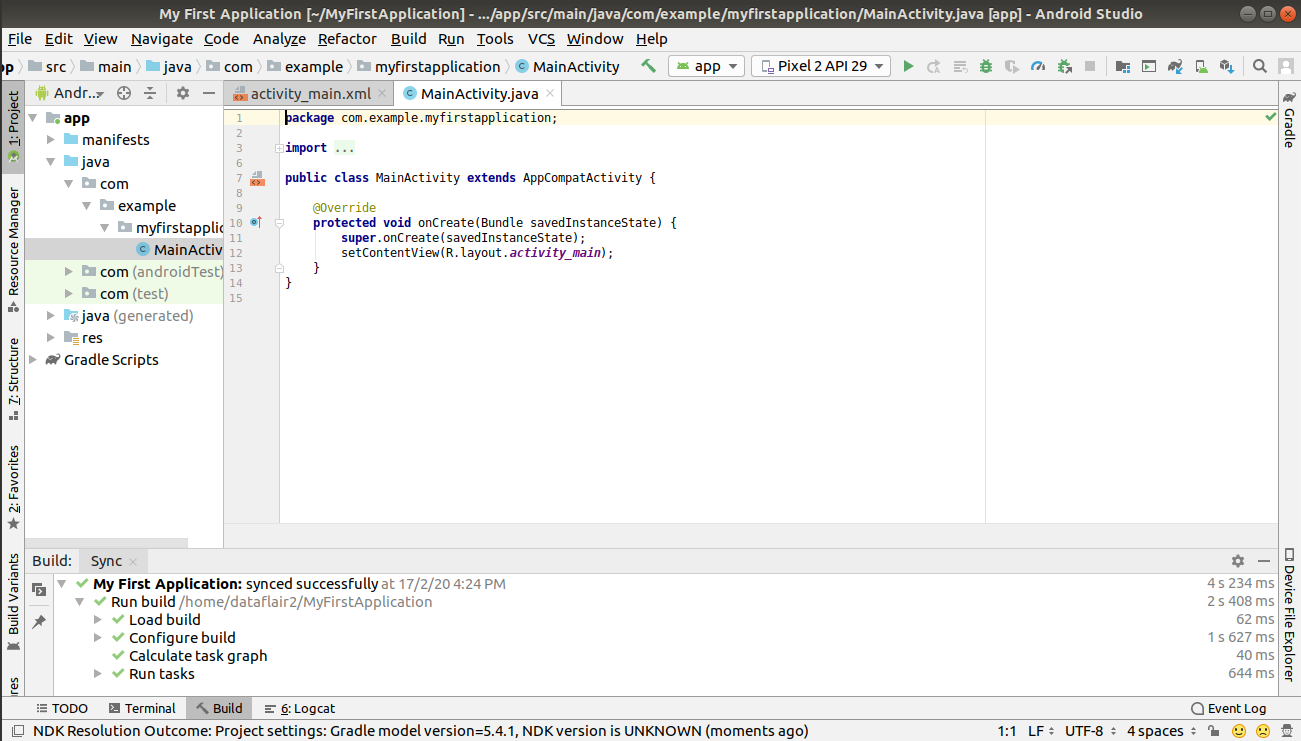This screenshot has height=741, width=1301.
Task: Switch to the activity_main.xml tab
Action: coord(310,94)
